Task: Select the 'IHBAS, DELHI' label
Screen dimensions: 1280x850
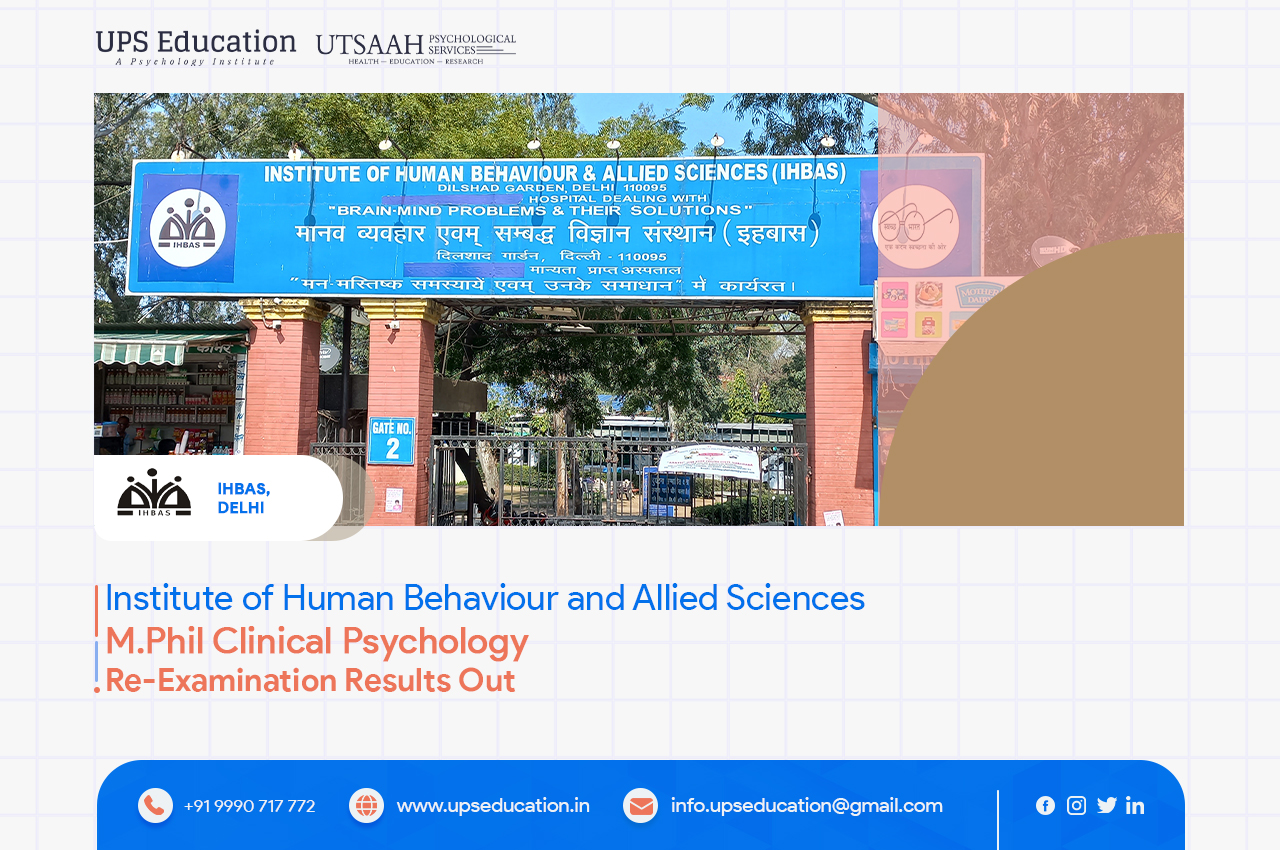Action: click(244, 498)
